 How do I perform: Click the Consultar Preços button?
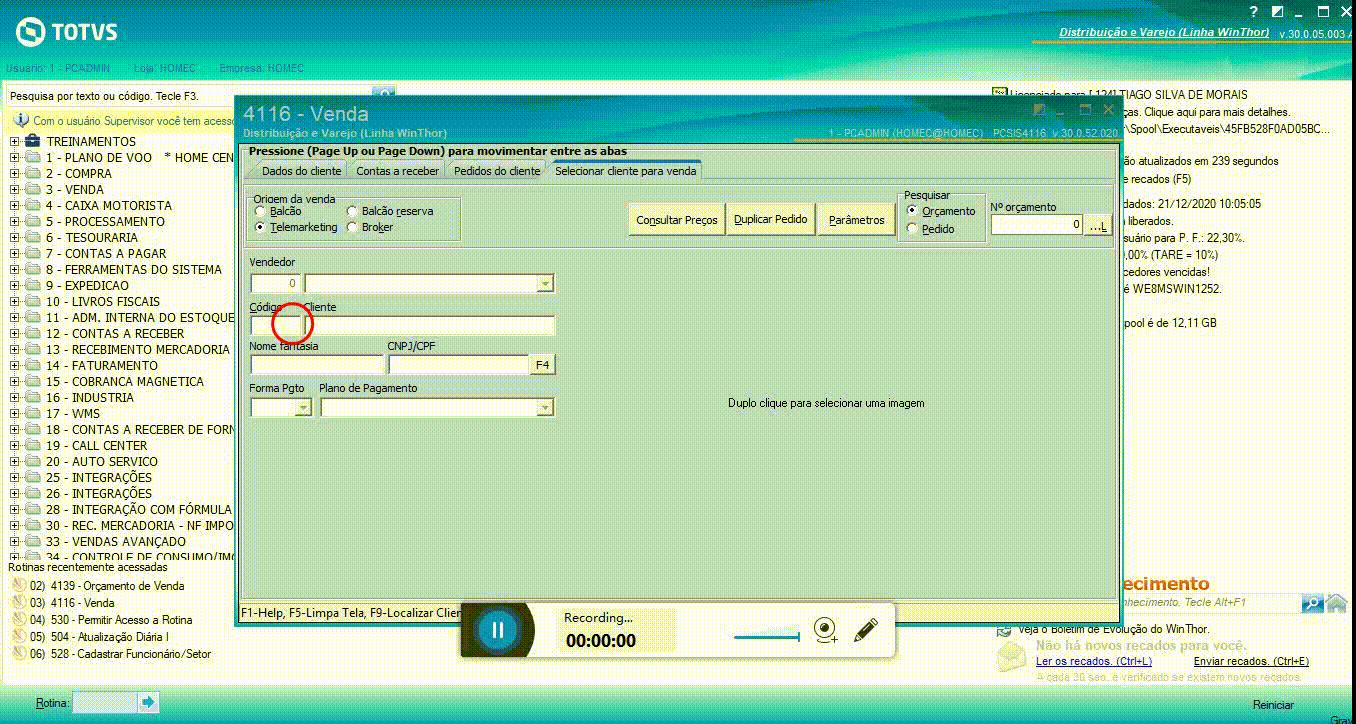pos(677,219)
